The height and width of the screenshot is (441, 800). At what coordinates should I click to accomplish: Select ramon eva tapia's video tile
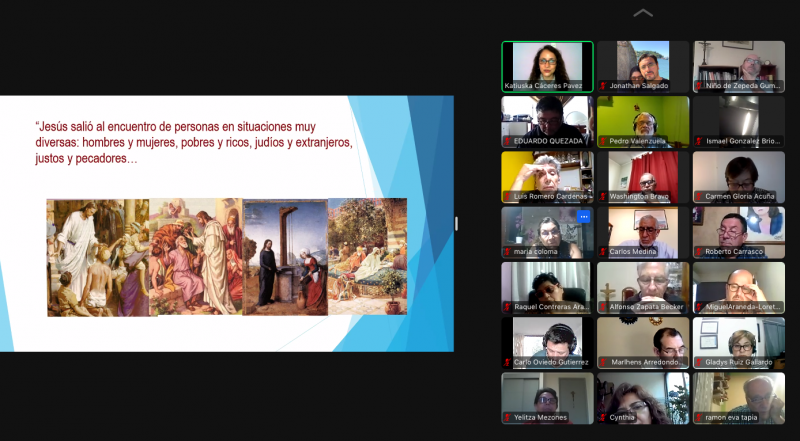pyautogui.click(x=739, y=398)
